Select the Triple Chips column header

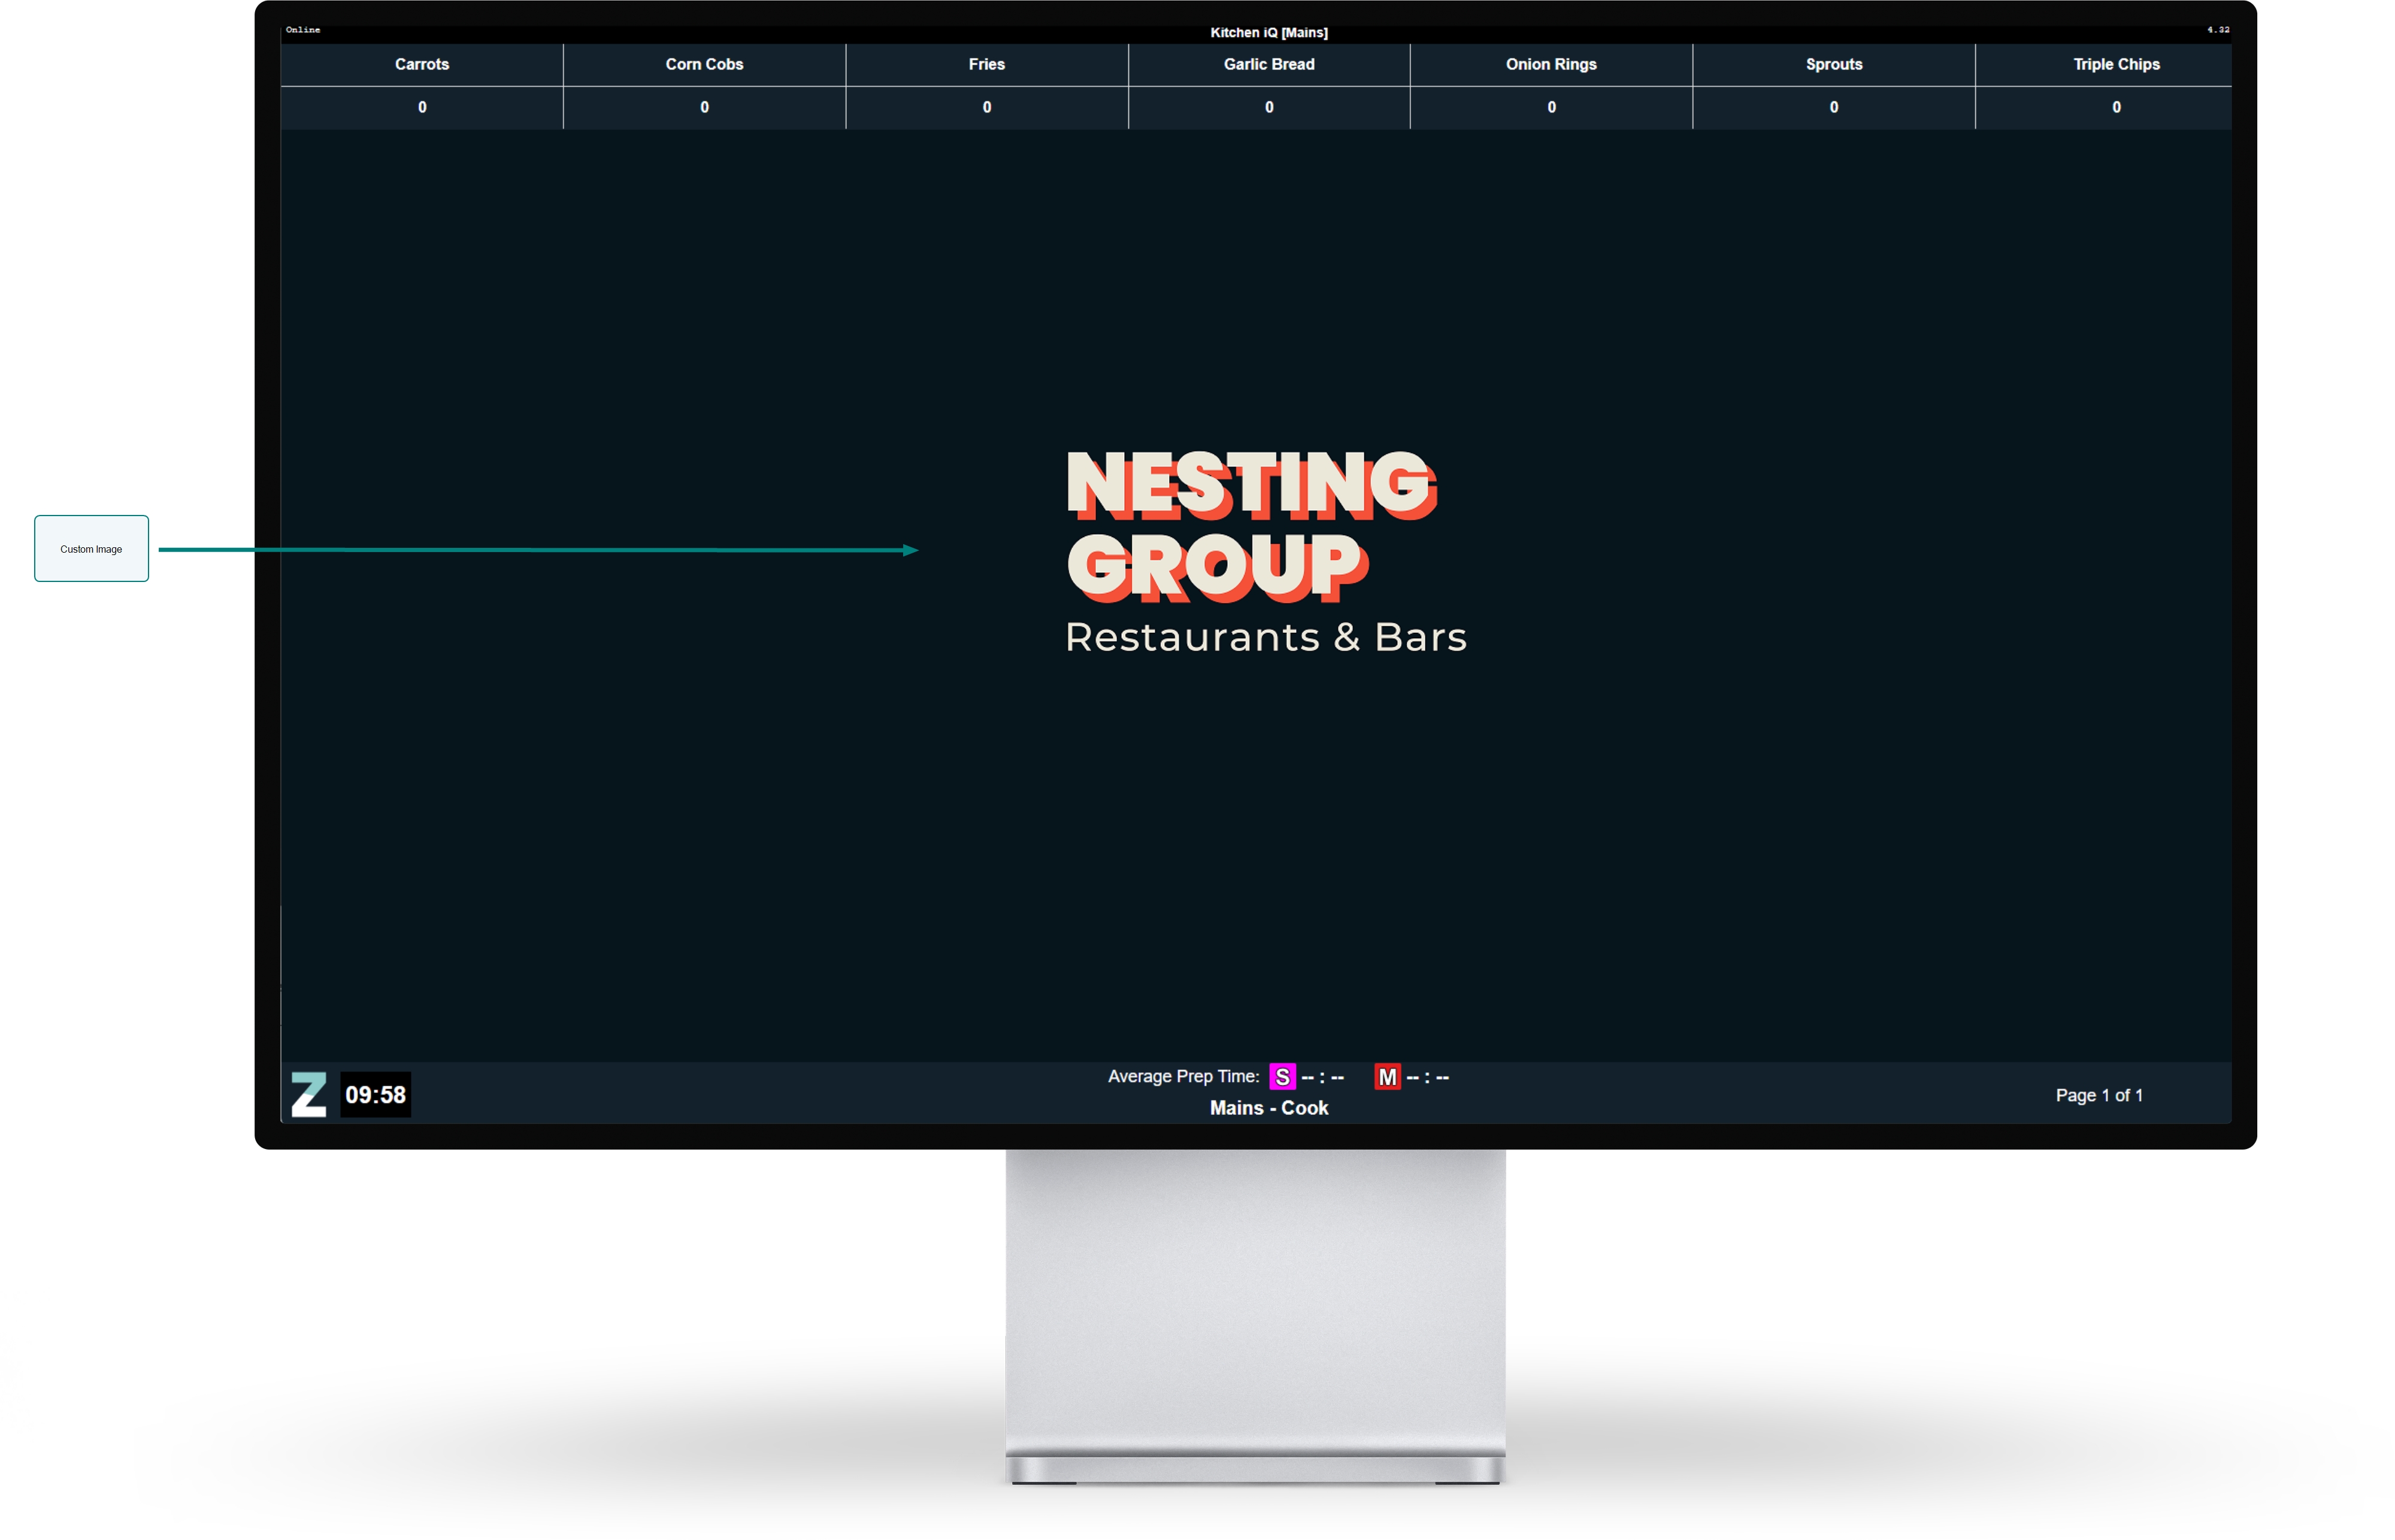coord(2115,64)
